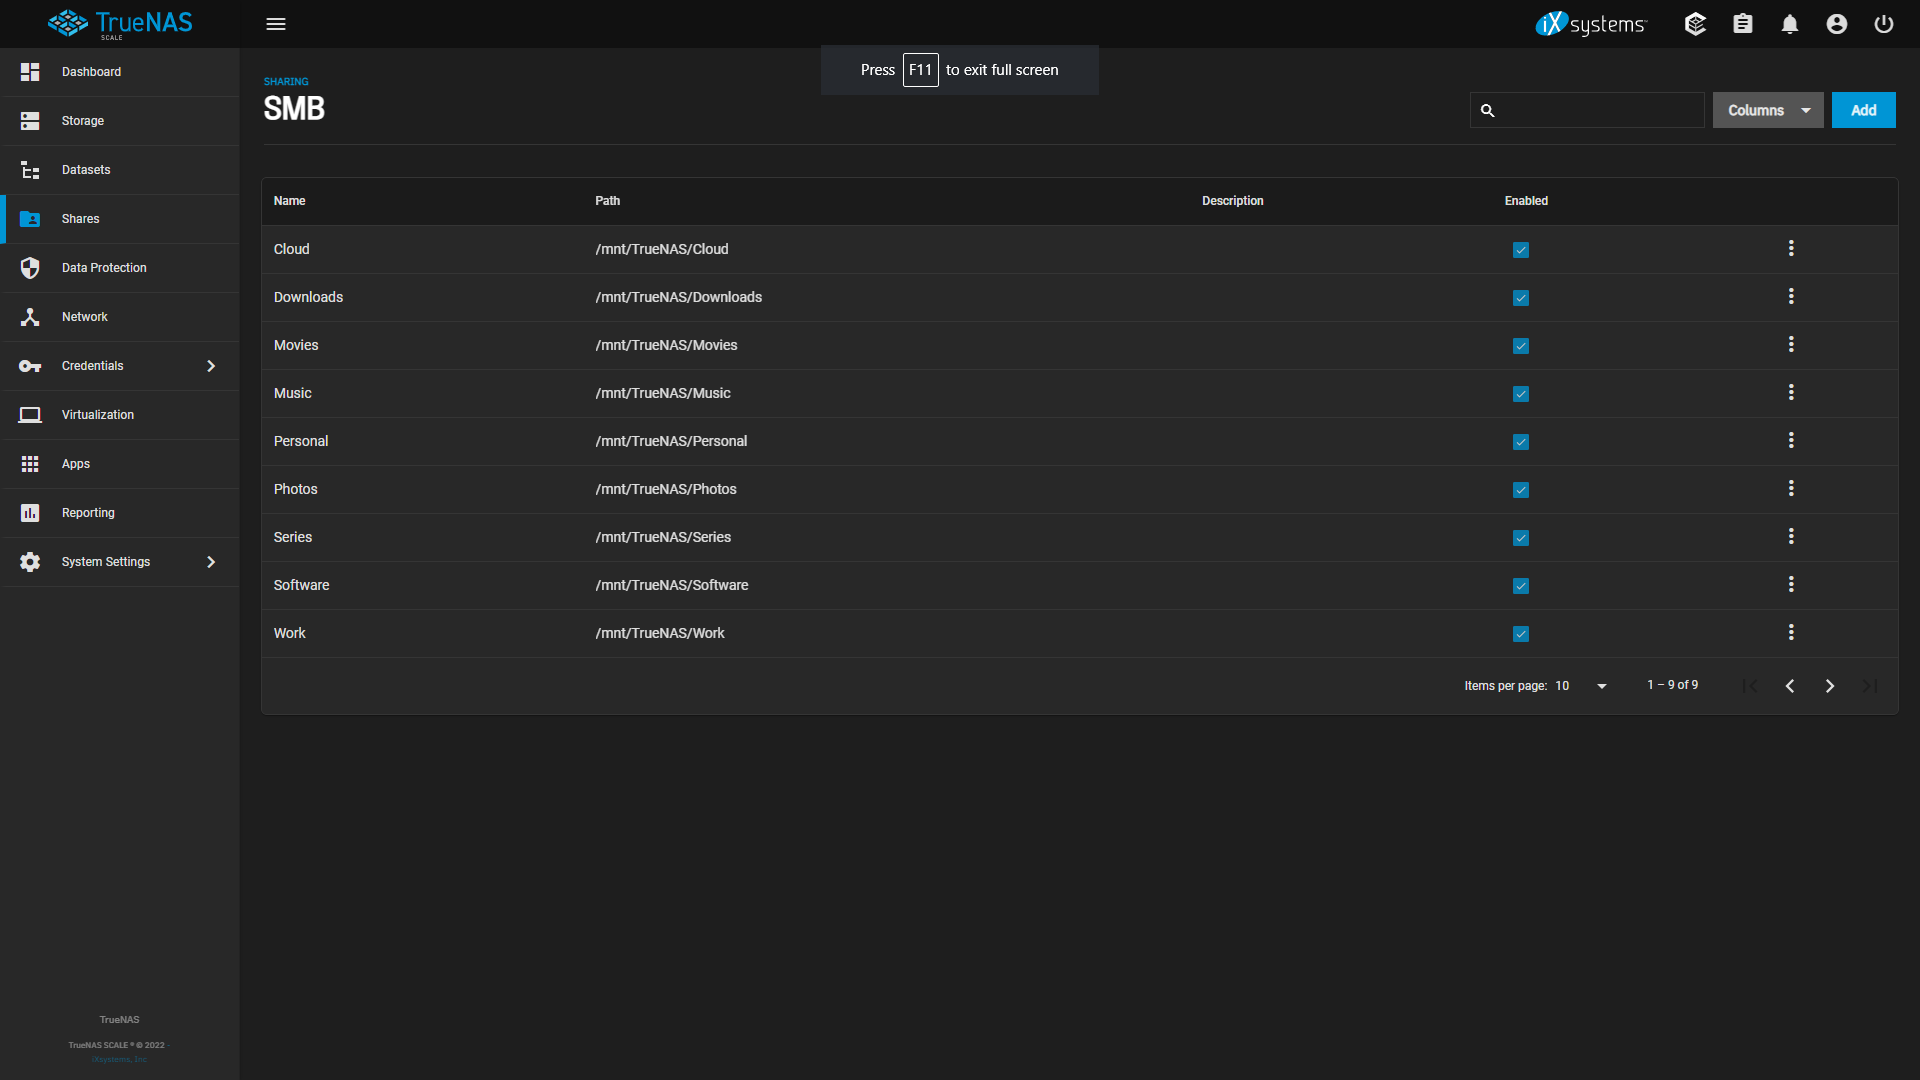This screenshot has height=1080, width=1920.
Task: Click the power button icon
Action: [x=1884, y=24]
